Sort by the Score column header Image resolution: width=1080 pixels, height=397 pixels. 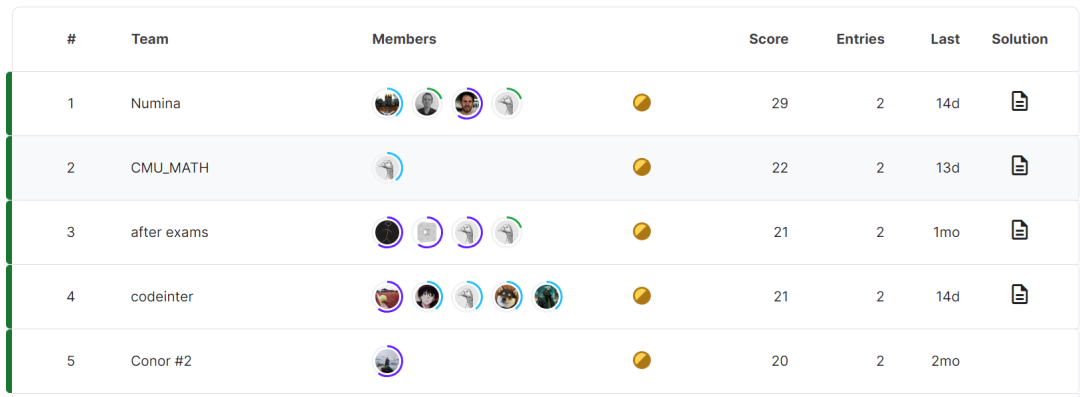click(769, 39)
